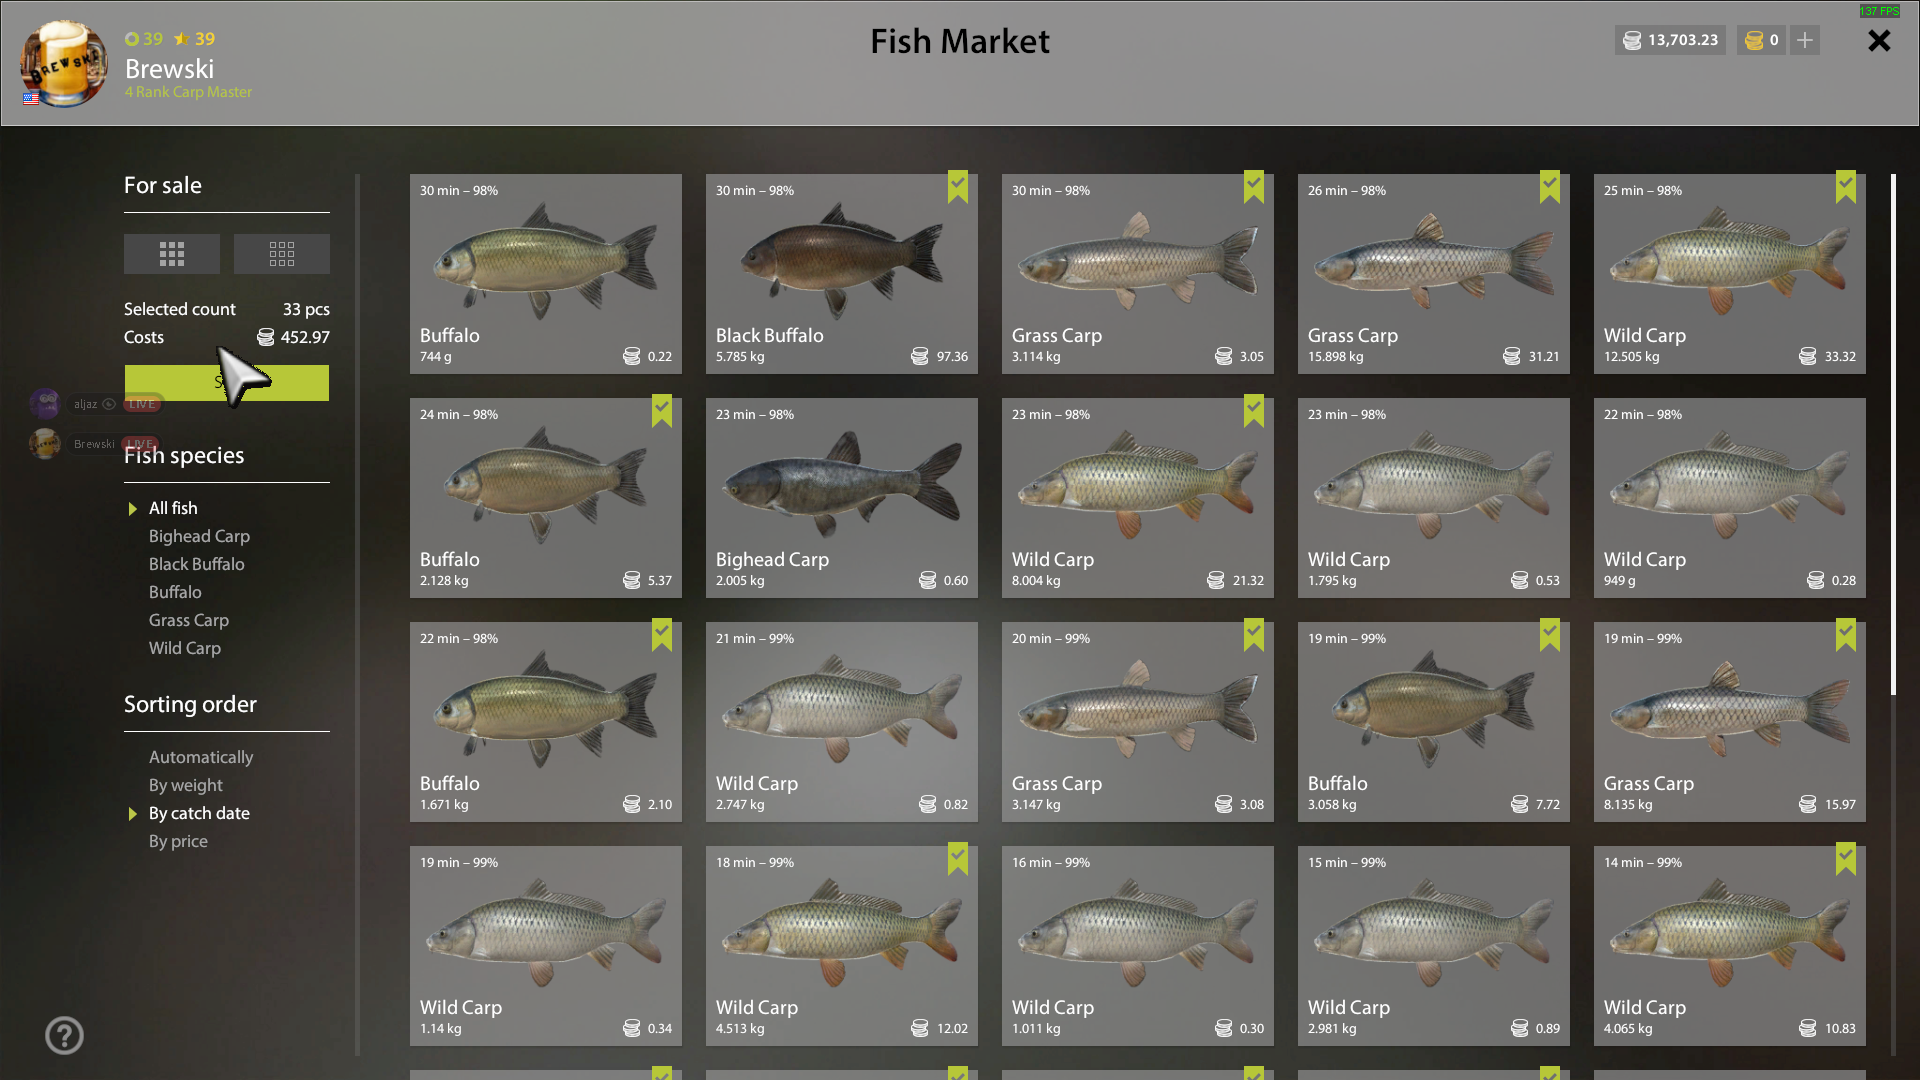Uncheck the Black Buffalo 5.785 kg bookmark
Screen dimensions: 1920x1080
pos(958,186)
